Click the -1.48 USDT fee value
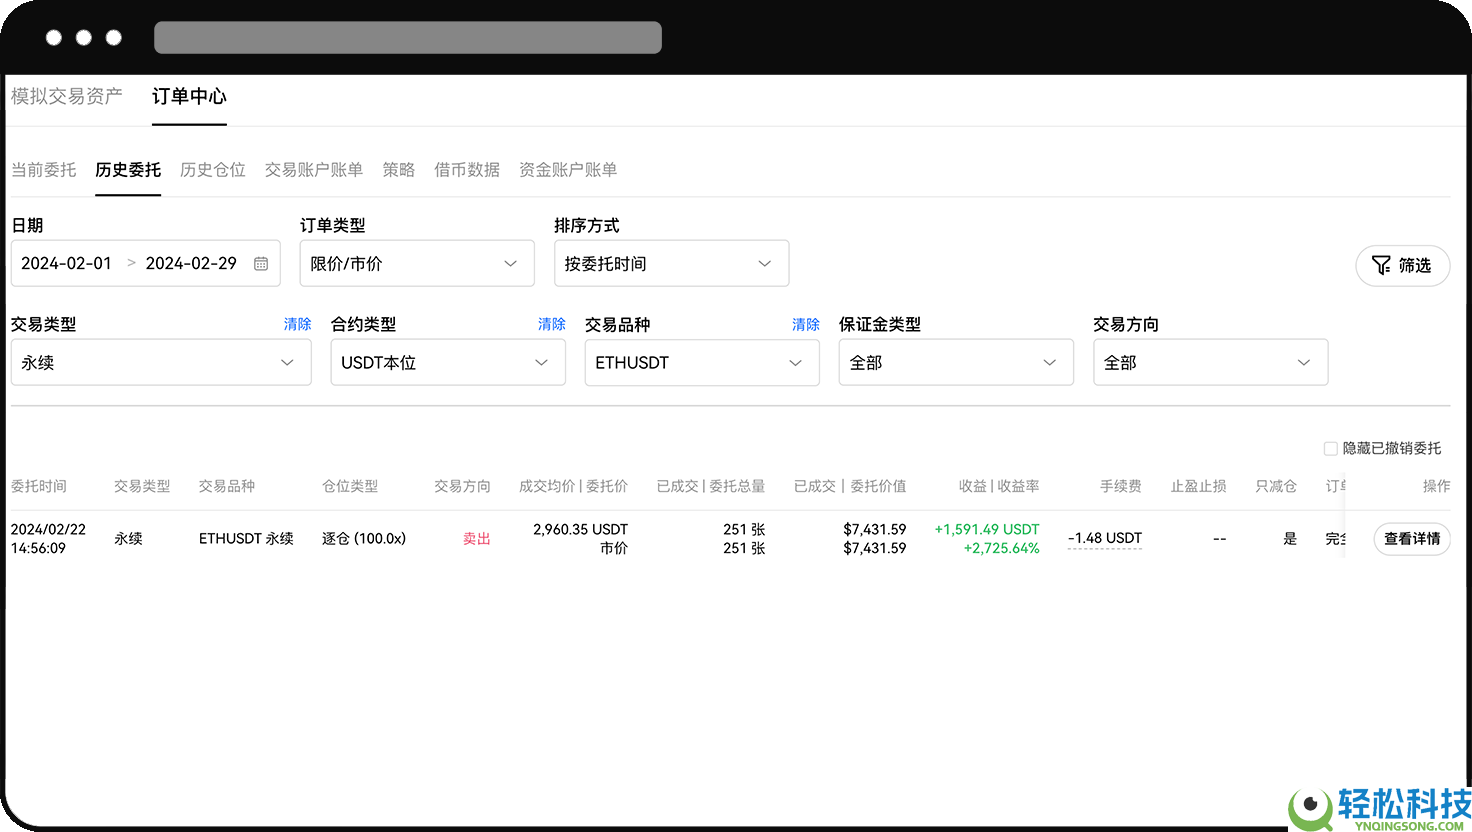This screenshot has height=832, width=1472. [1105, 538]
